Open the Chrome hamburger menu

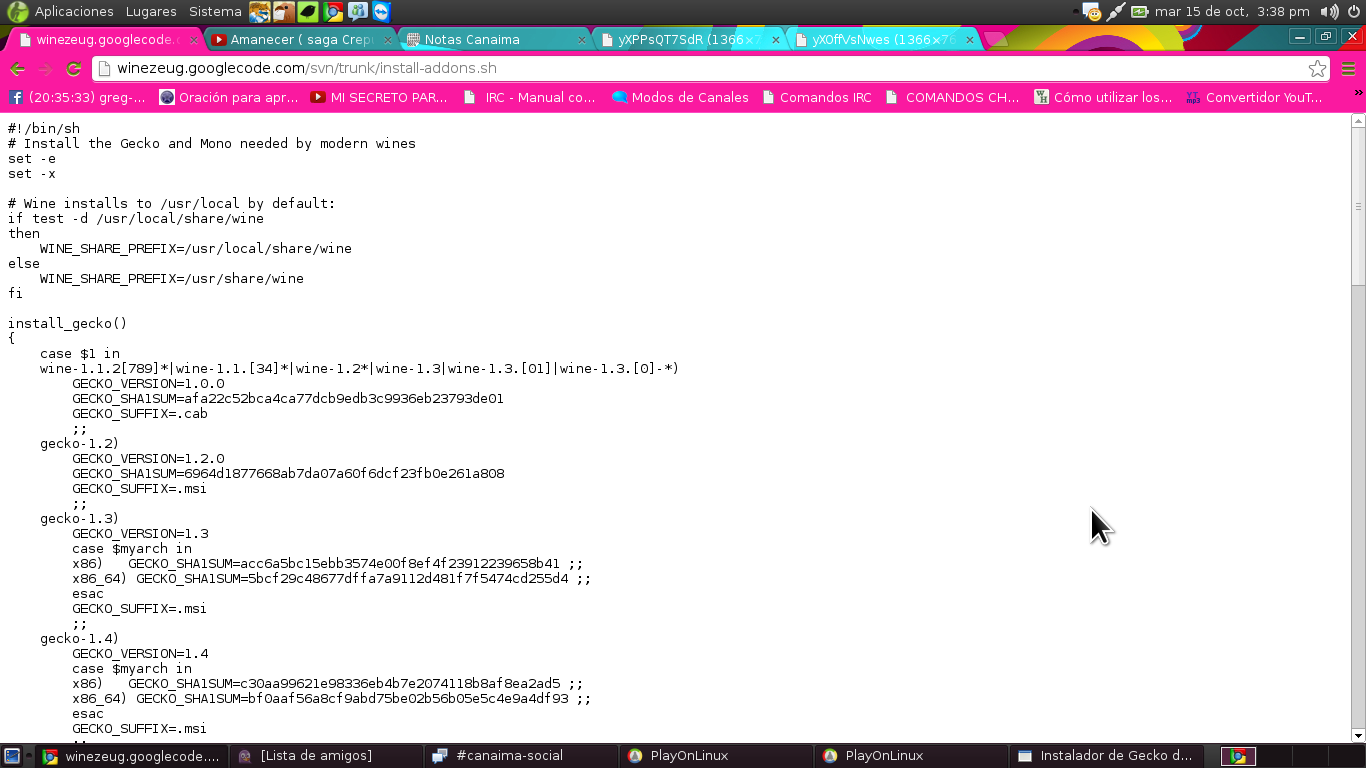point(1349,69)
